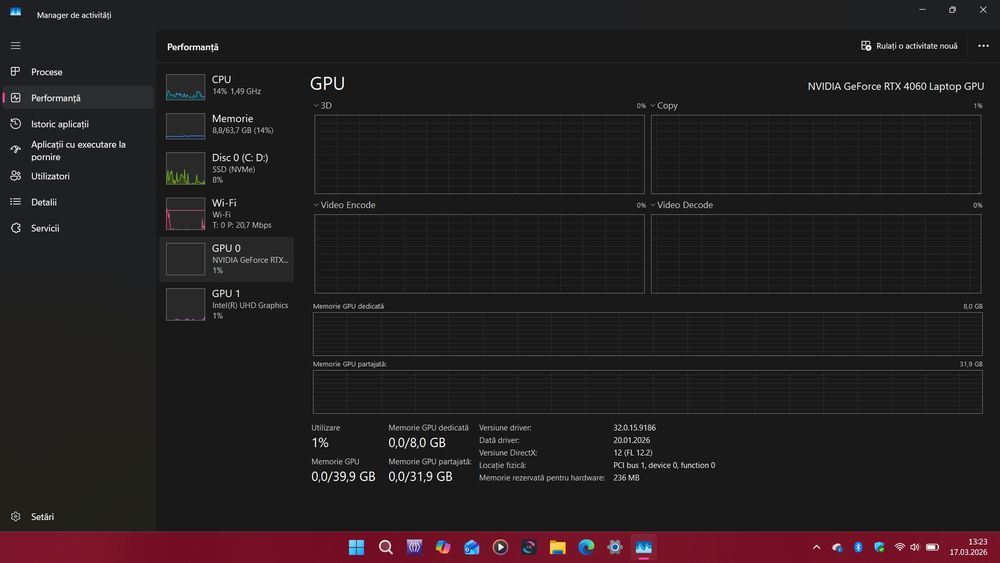This screenshot has width=1000, height=563.
Task: Open File Explorer from taskbar
Action: click(x=557, y=547)
